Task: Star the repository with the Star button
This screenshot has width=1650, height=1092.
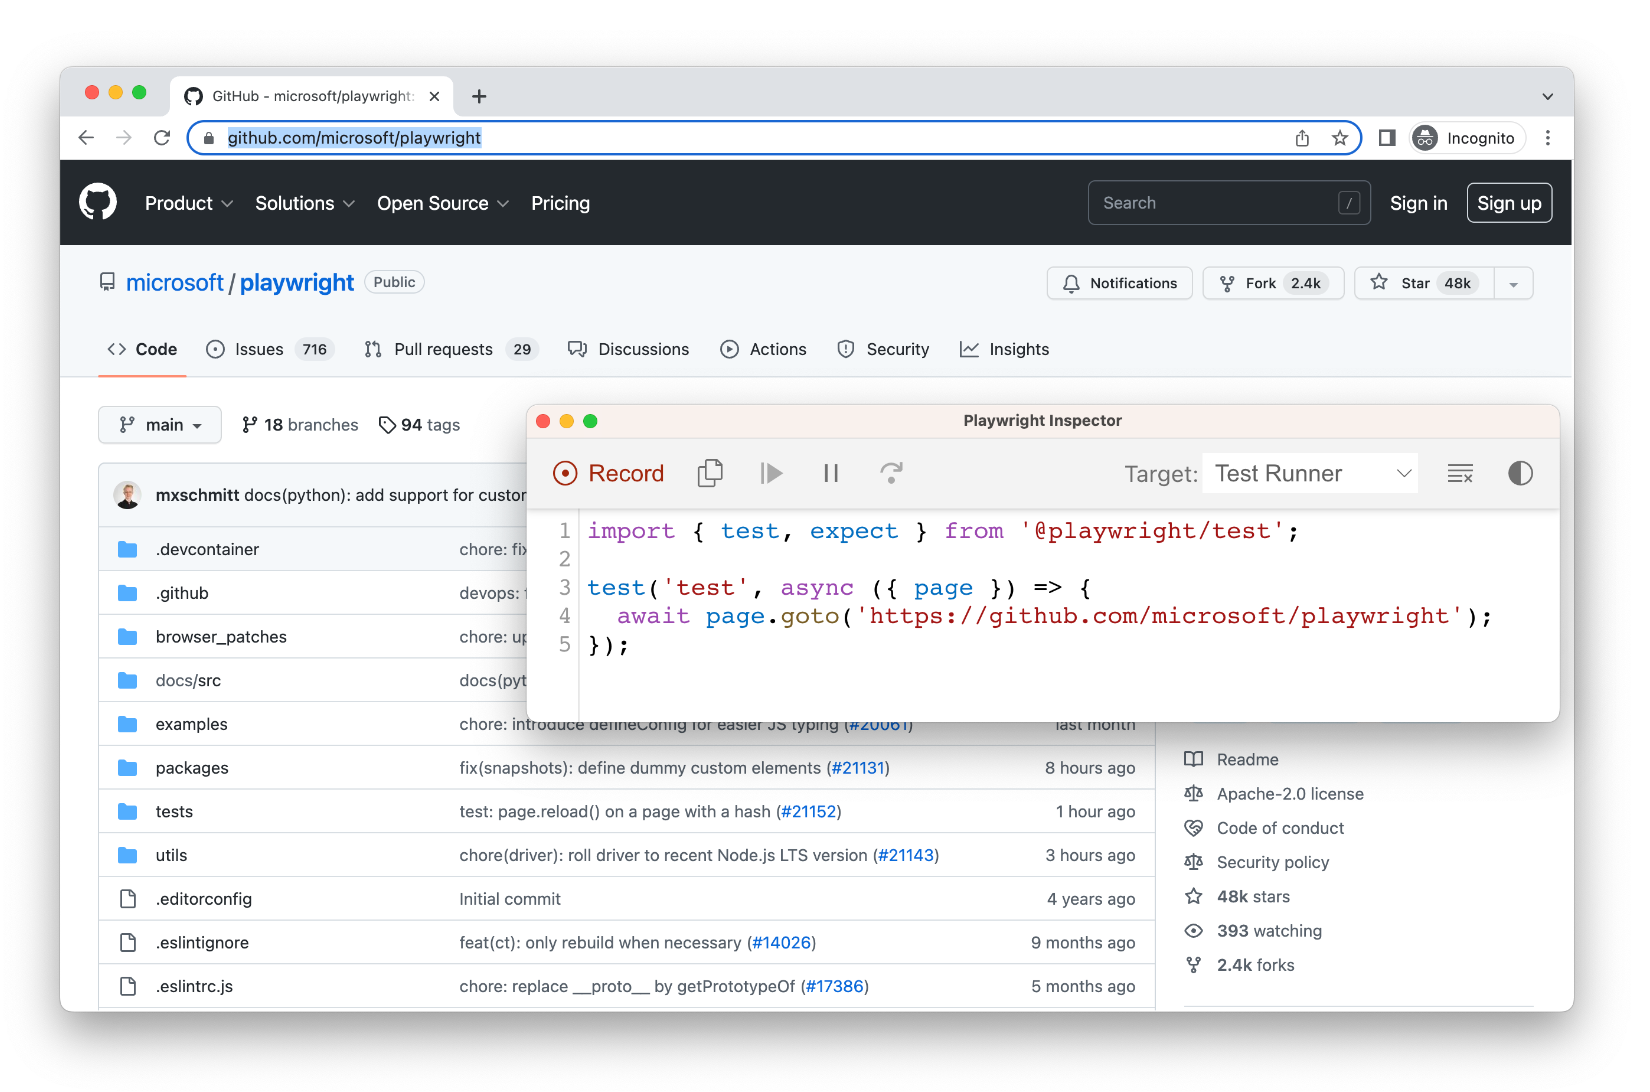Action: tap(1424, 283)
